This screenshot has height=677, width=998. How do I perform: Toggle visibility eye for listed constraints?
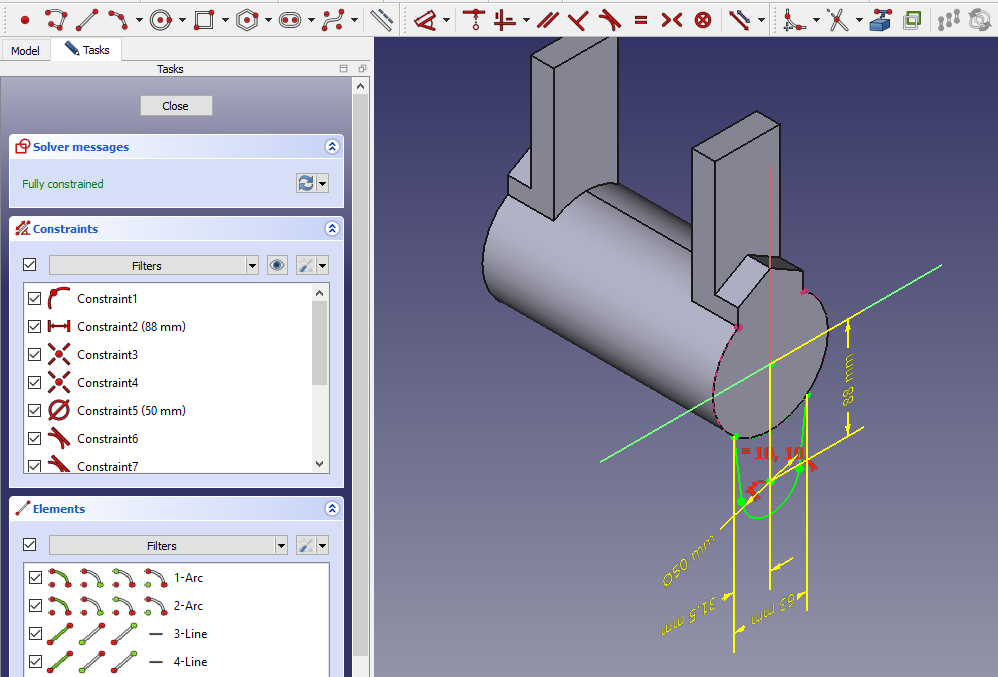click(277, 266)
